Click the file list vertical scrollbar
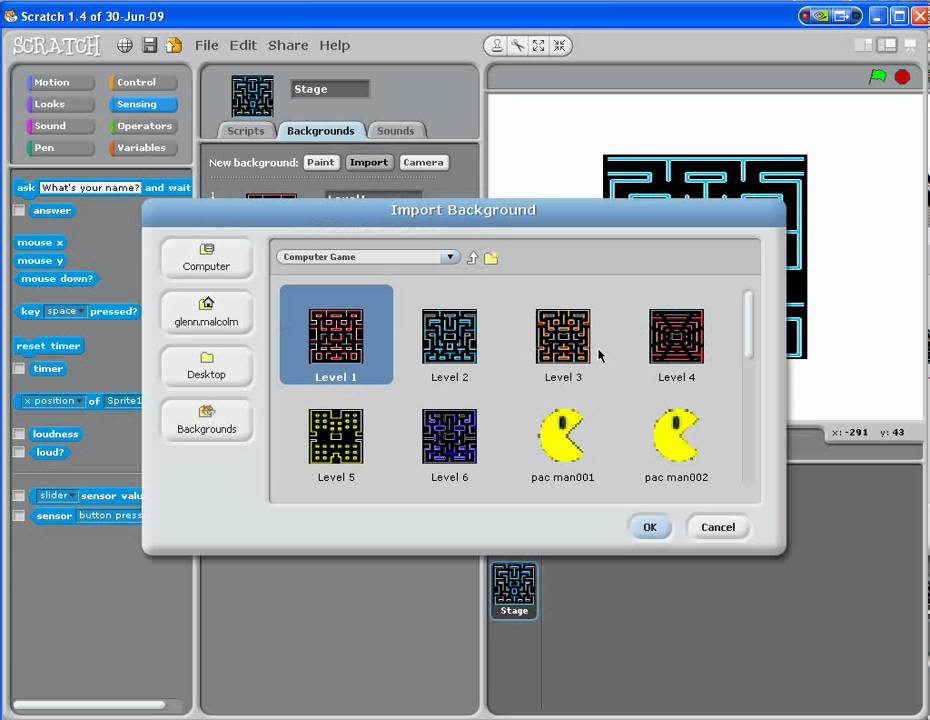This screenshot has height=720, width=930. [x=749, y=324]
